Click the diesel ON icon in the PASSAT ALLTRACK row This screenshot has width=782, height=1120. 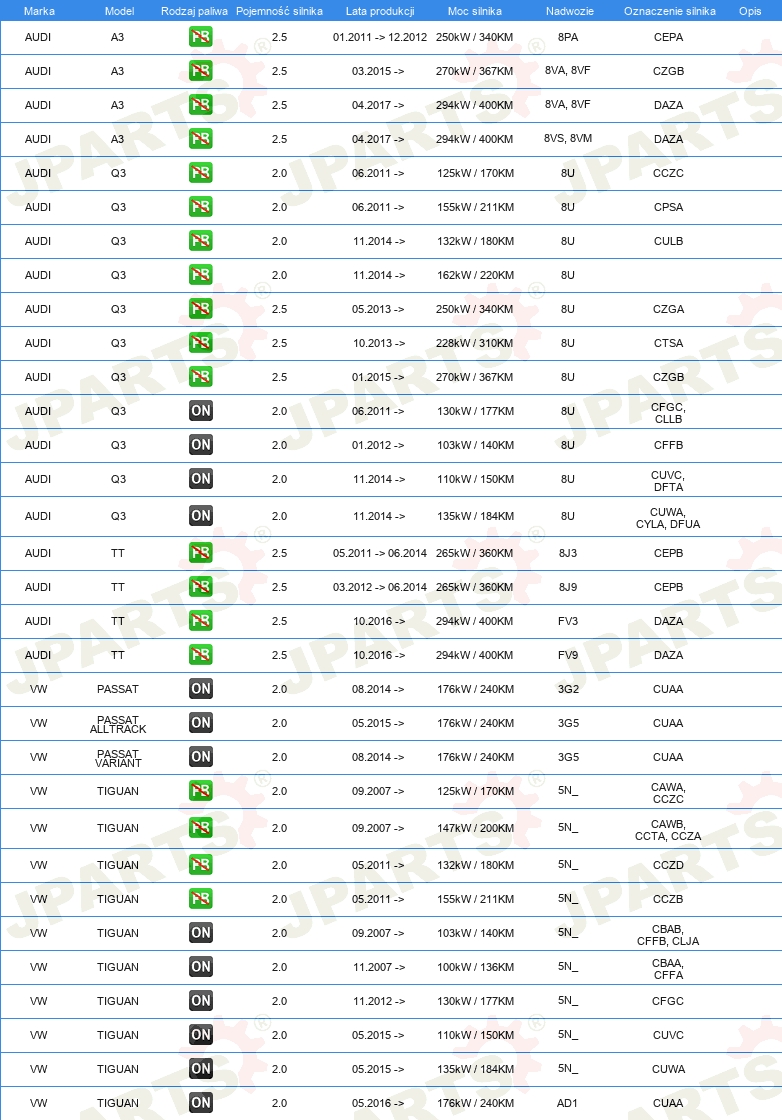201,723
